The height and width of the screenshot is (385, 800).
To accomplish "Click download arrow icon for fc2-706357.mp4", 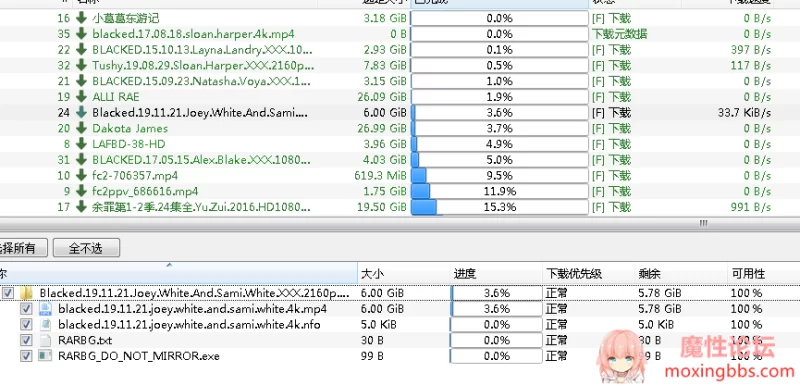I will pyautogui.click(x=81, y=175).
